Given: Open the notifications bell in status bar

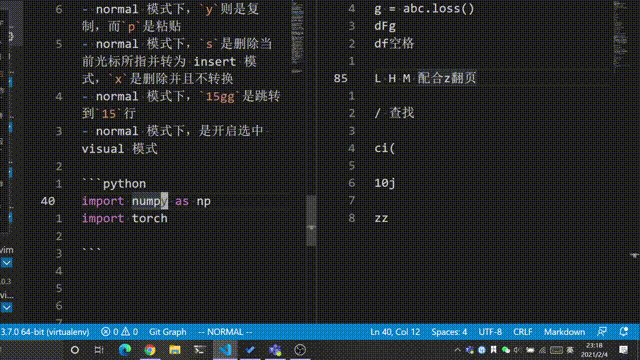Looking at the screenshot, I should tap(623, 331).
